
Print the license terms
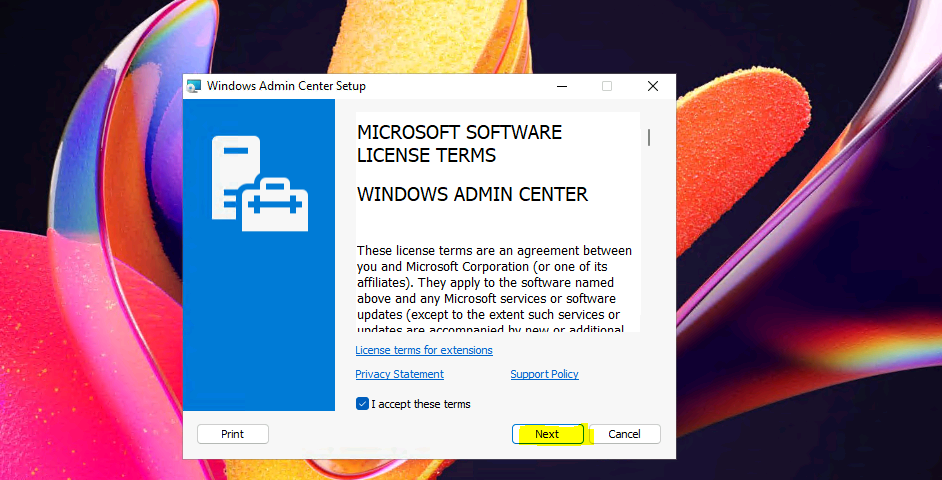[232, 434]
